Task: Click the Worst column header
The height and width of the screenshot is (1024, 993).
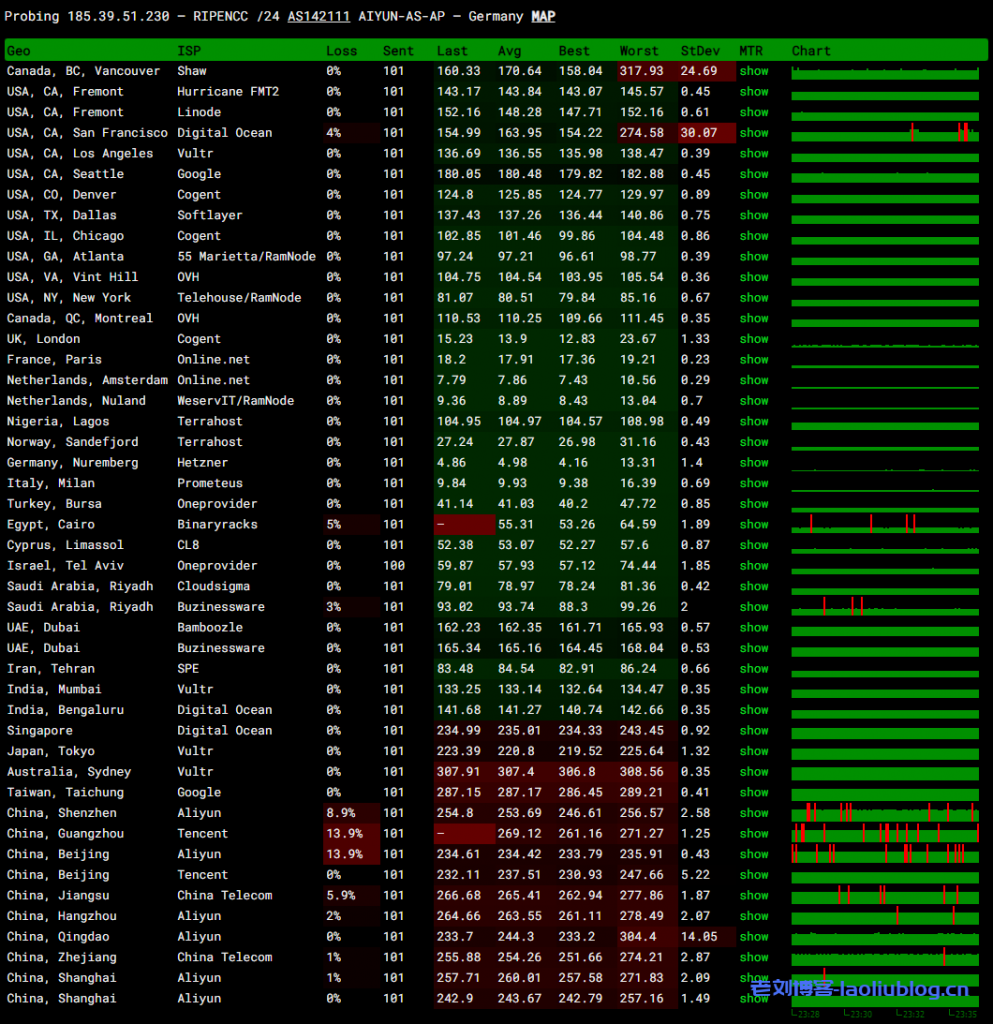Action: point(639,51)
